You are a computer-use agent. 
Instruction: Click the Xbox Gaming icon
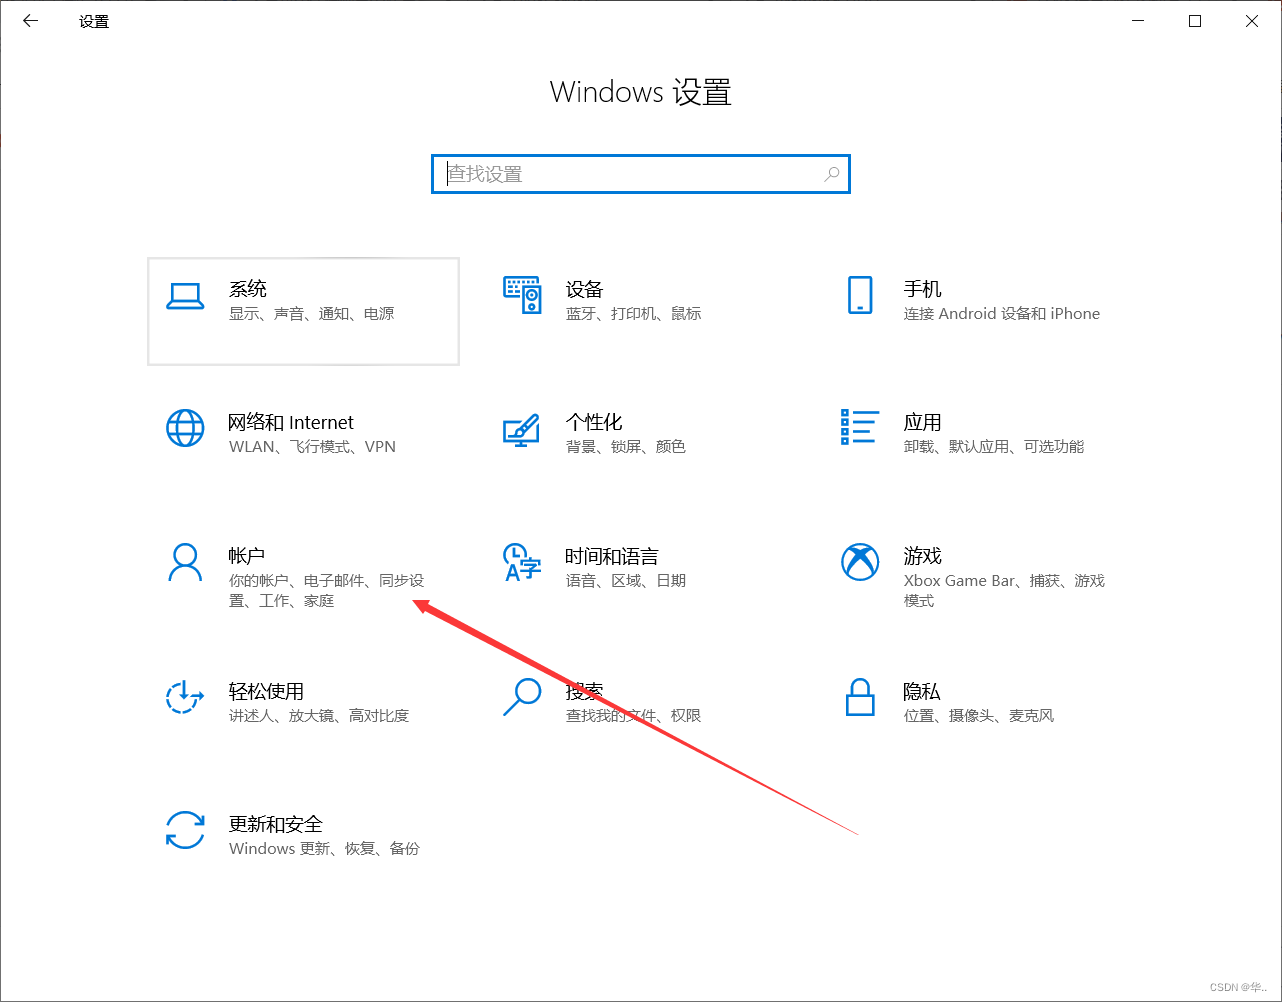point(860,562)
